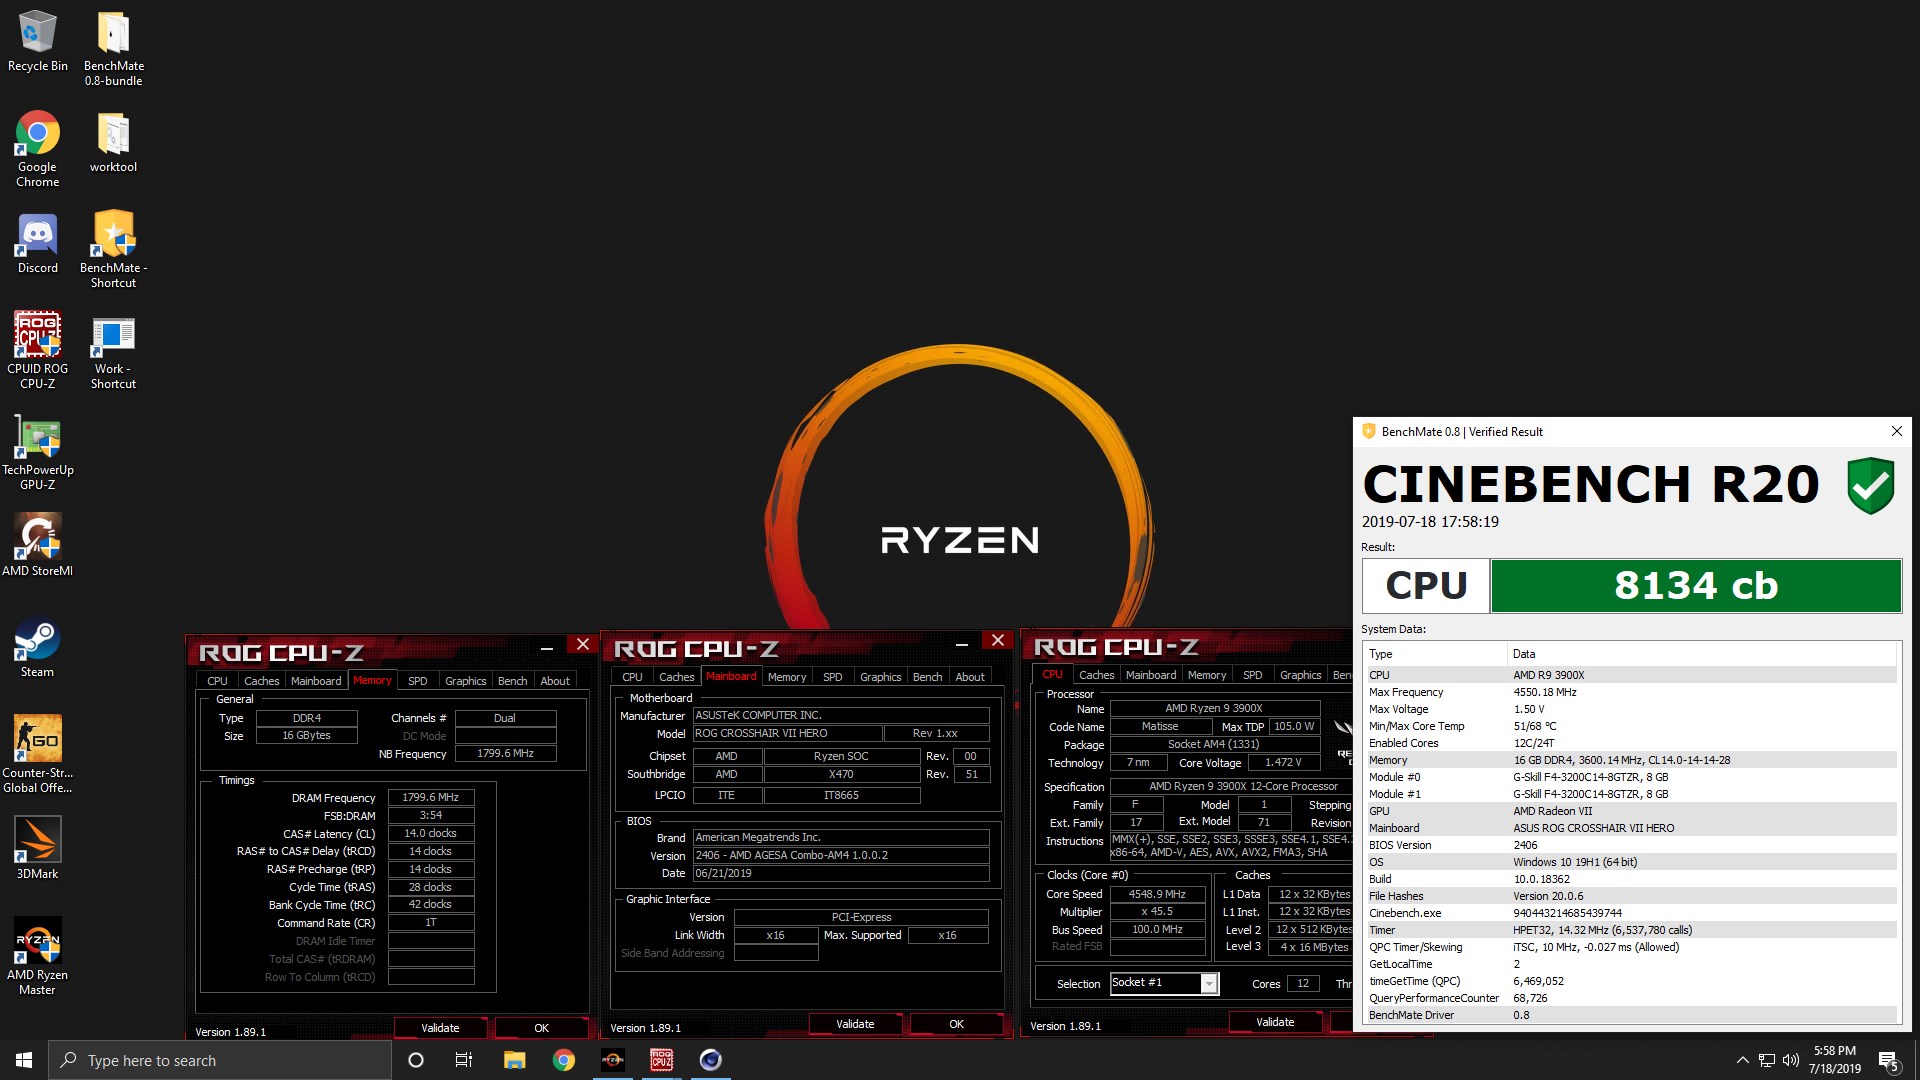Click the Type column header in BenchMate

(1436, 654)
